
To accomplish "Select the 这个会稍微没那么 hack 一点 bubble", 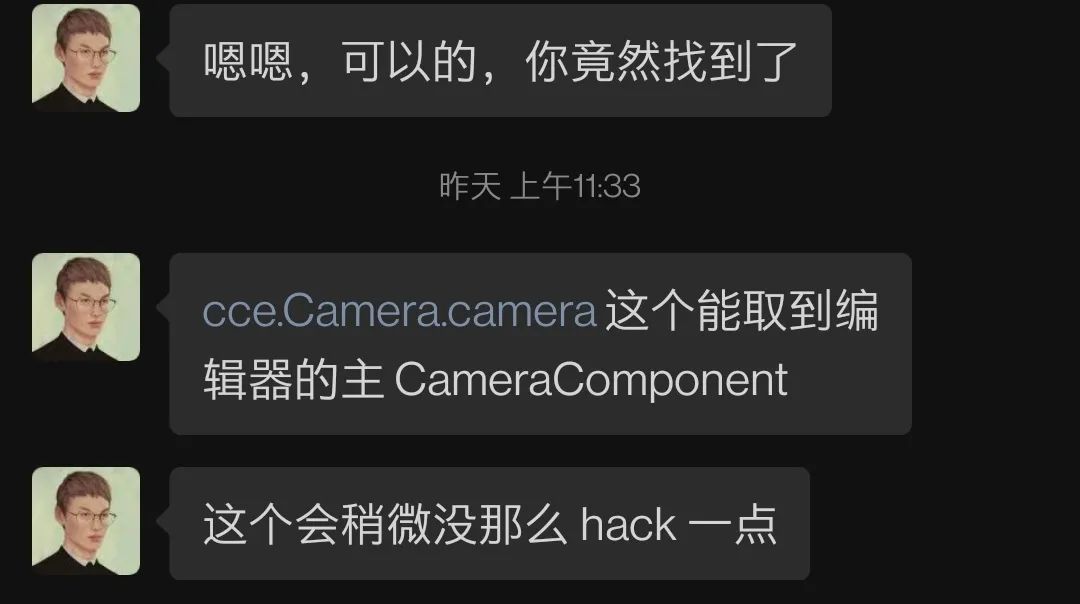I will 490,523.
